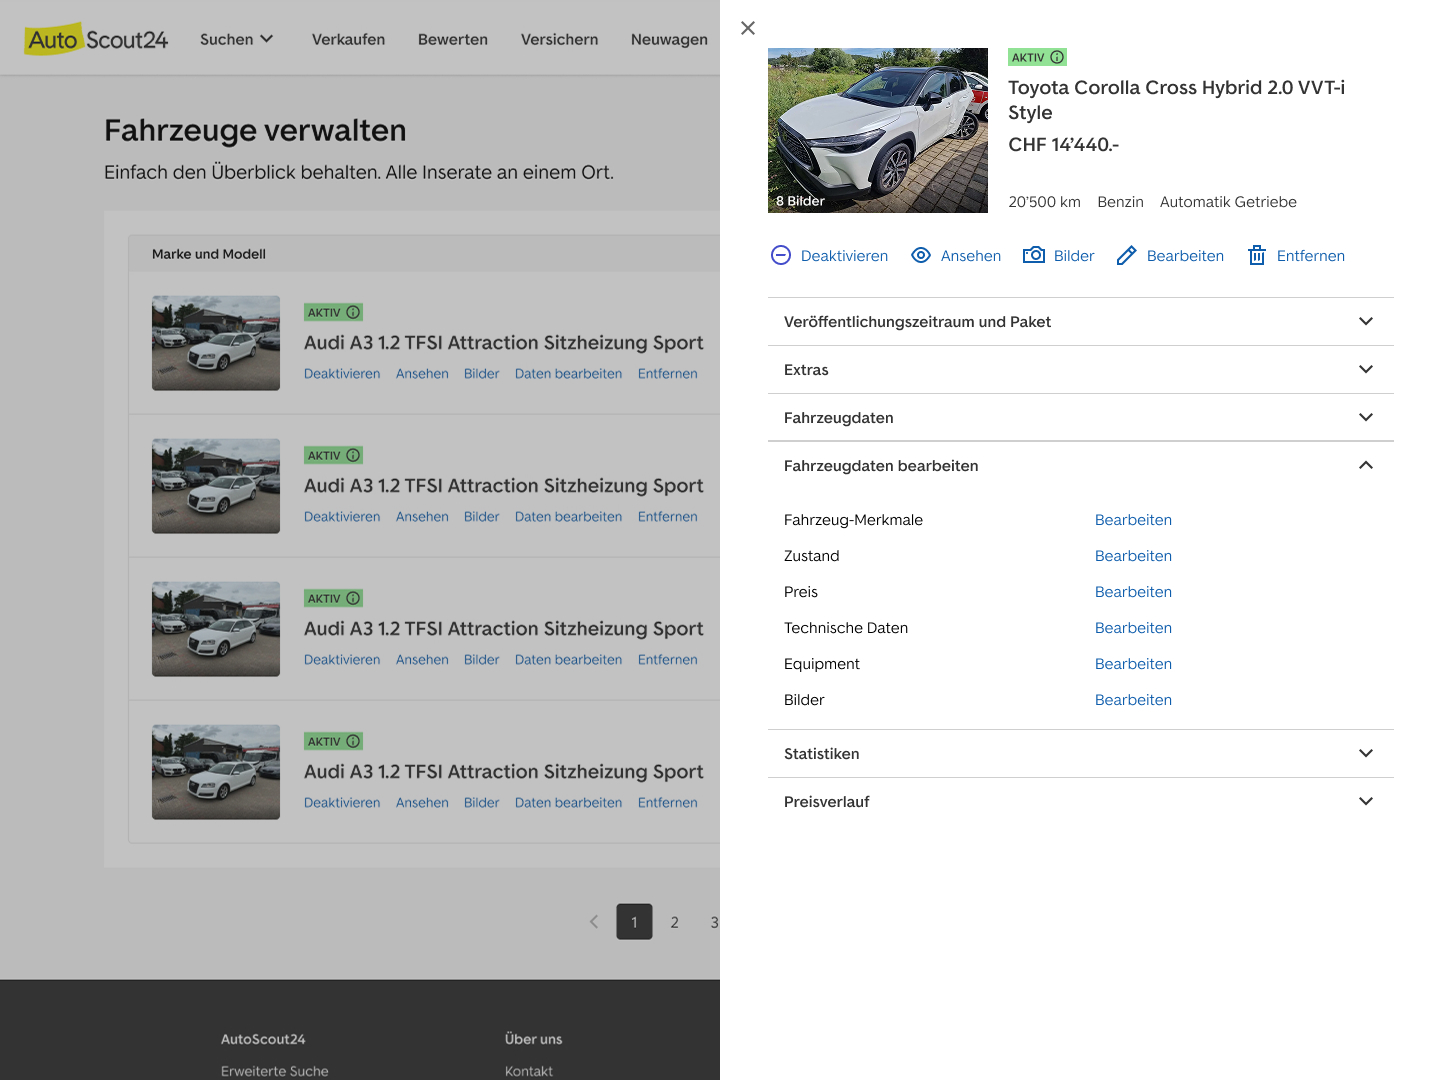Open first Audi A3 listing thumbnail
The image size is (1440, 1080).
pos(216,343)
